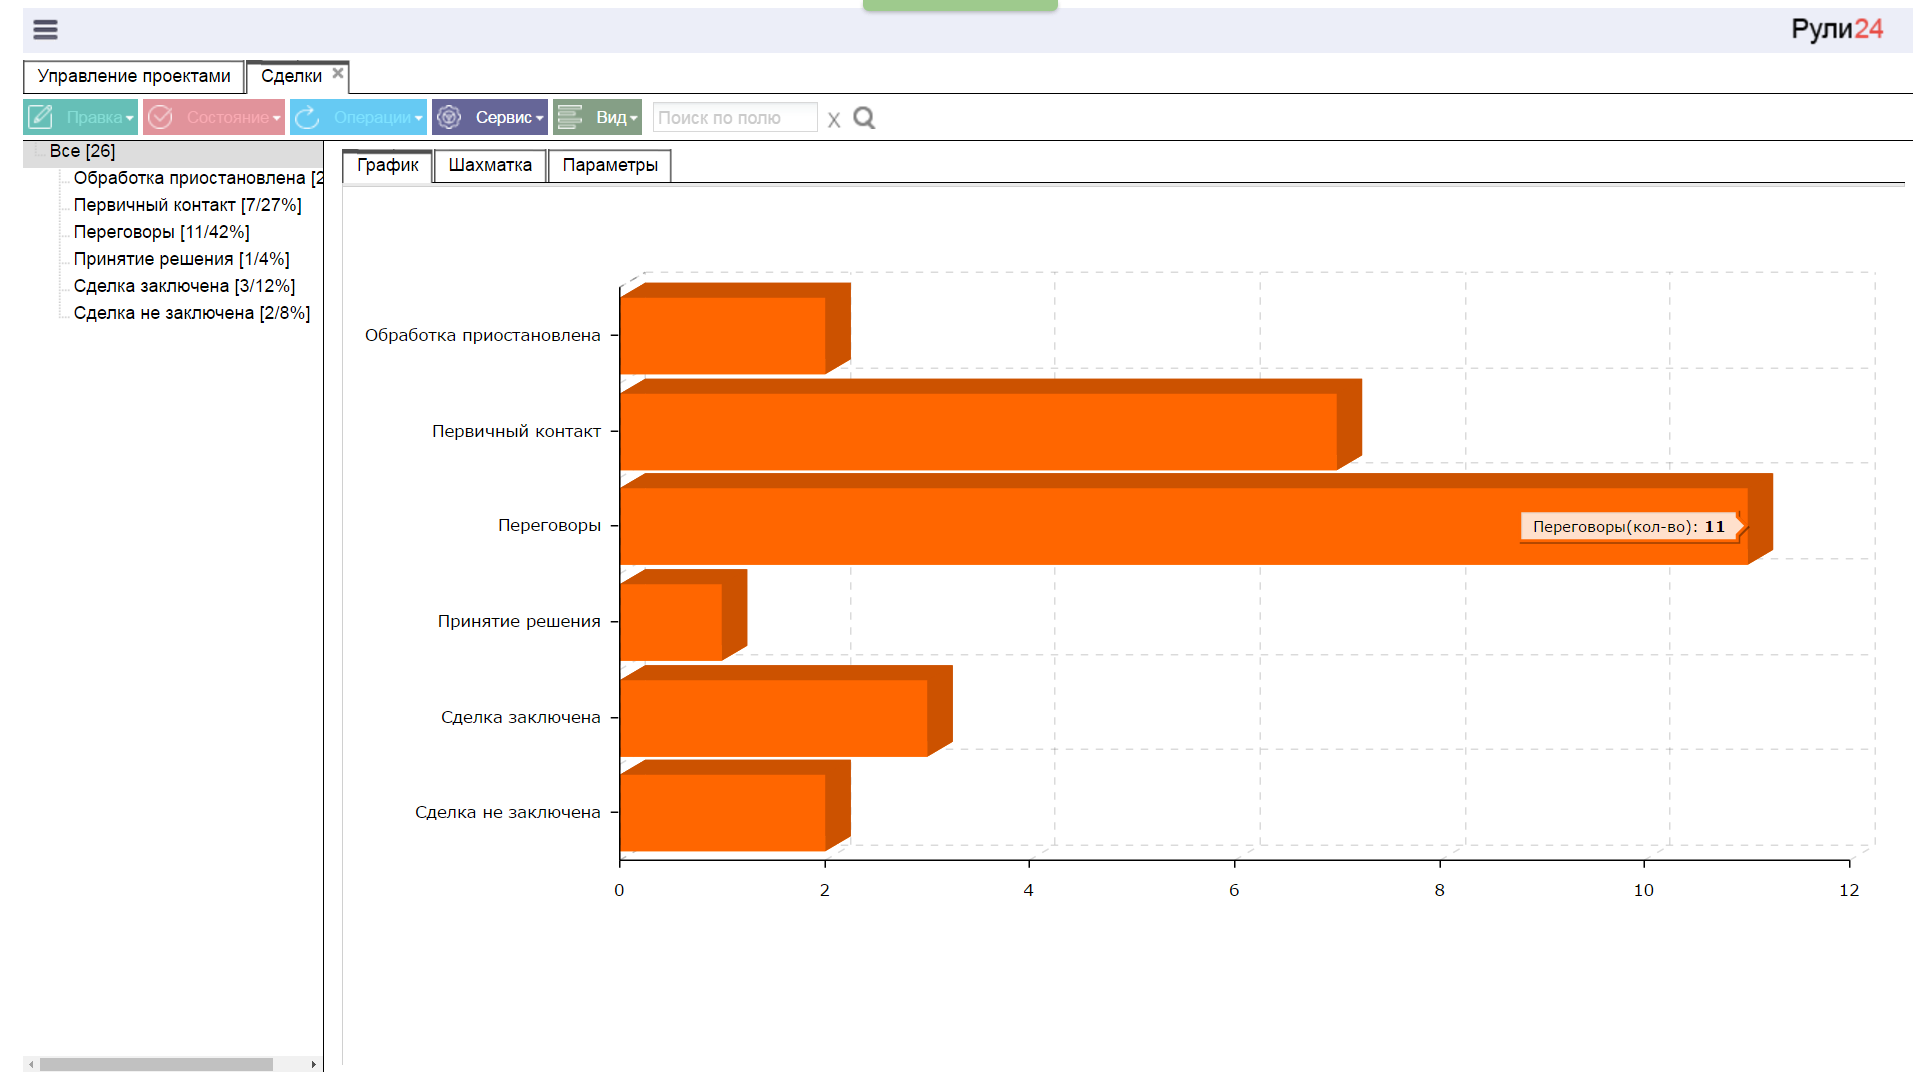
Task: Close the Сделки tab
Action: pyautogui.click(x=338, y=73)
